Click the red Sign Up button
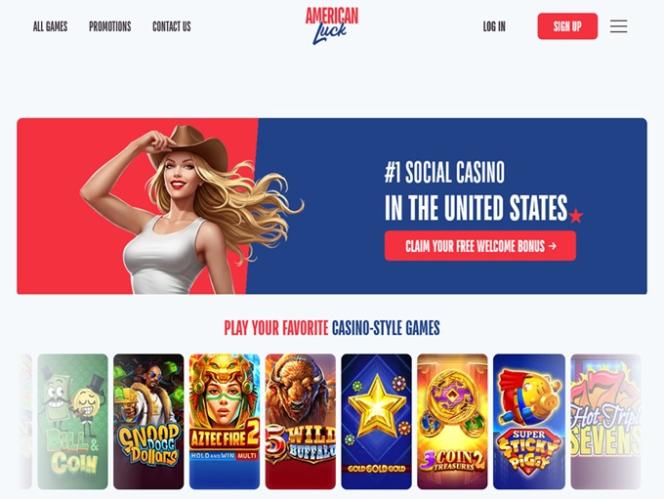 tap(567, 26)
